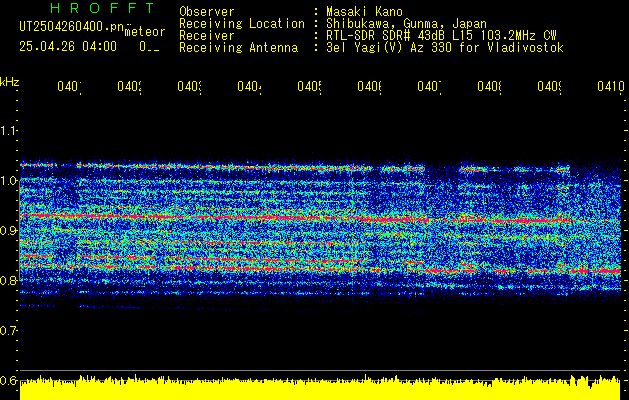Viewport: 629px width, 400px height.
Task: Click the 0404 time marker
Action: [249, 86]
